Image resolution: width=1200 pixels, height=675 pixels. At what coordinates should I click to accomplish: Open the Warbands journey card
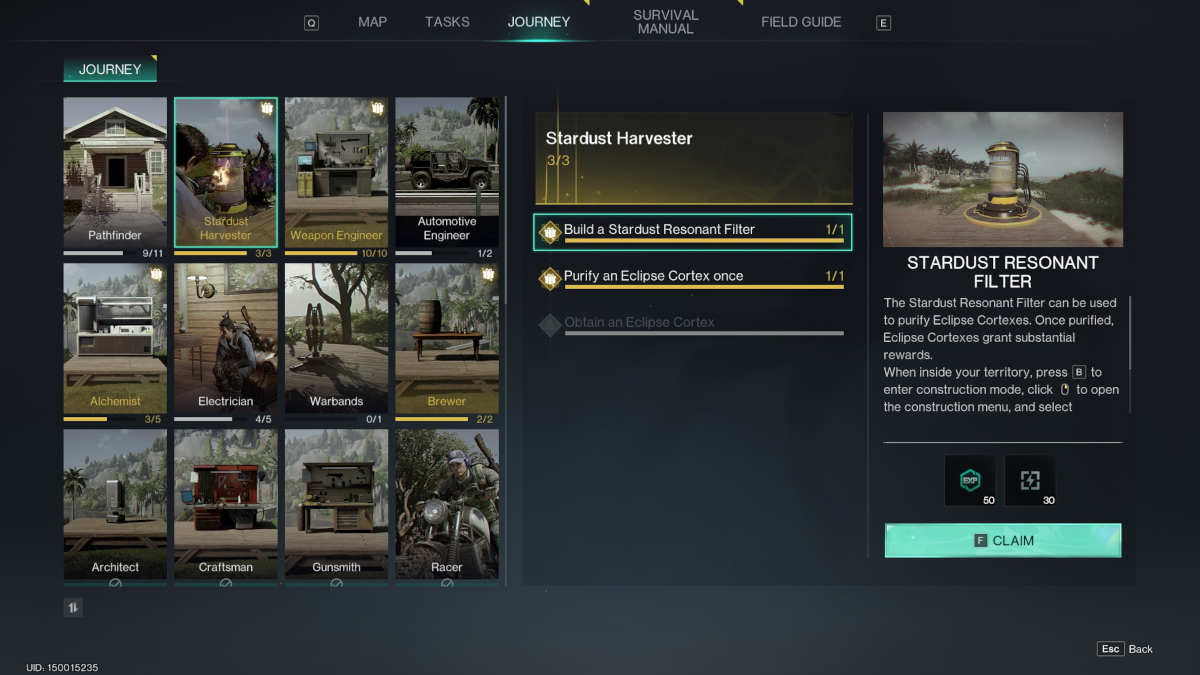336,338
